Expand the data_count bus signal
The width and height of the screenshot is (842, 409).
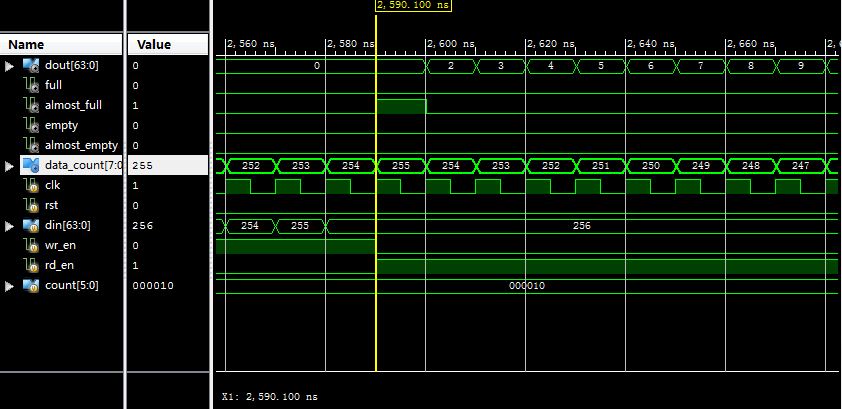[9, 166]
